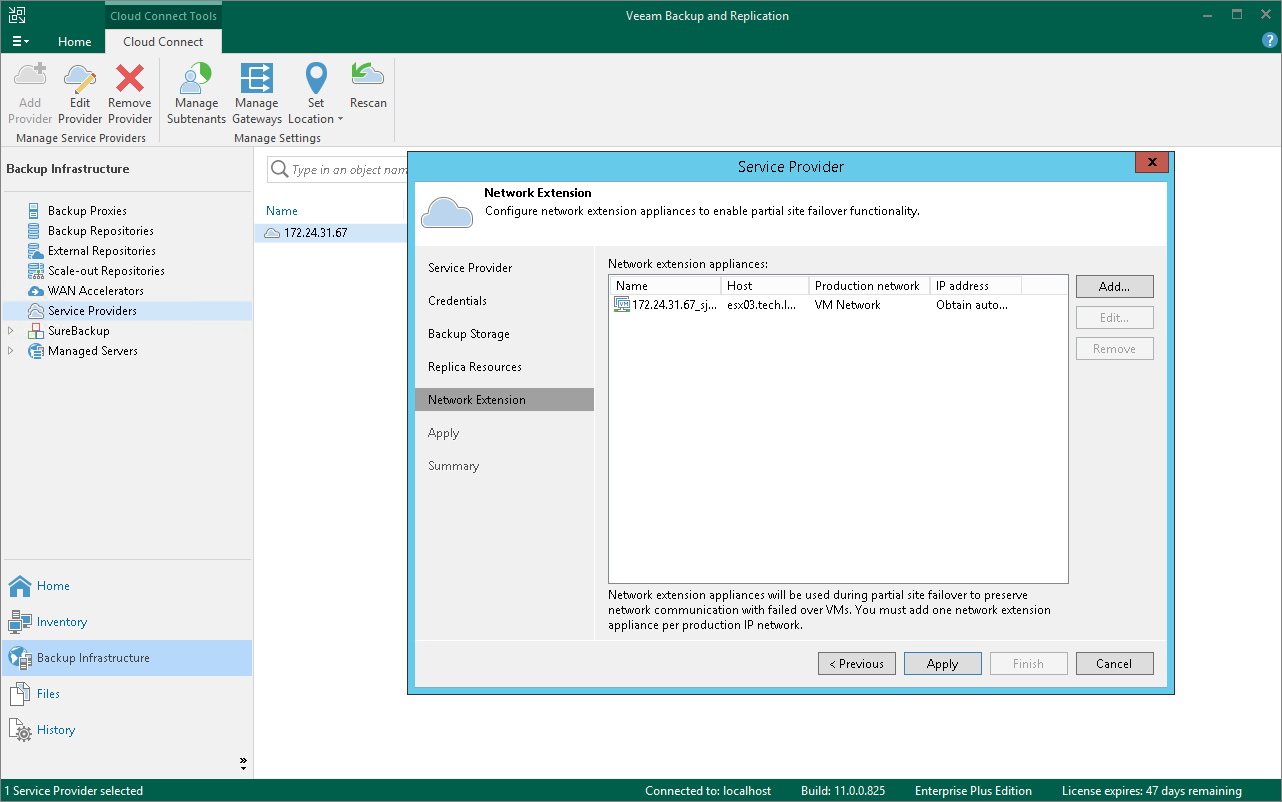Click the Rescan ribbon icon
The height and width of the screenshot is (802, 1282).
click(368, 85)
